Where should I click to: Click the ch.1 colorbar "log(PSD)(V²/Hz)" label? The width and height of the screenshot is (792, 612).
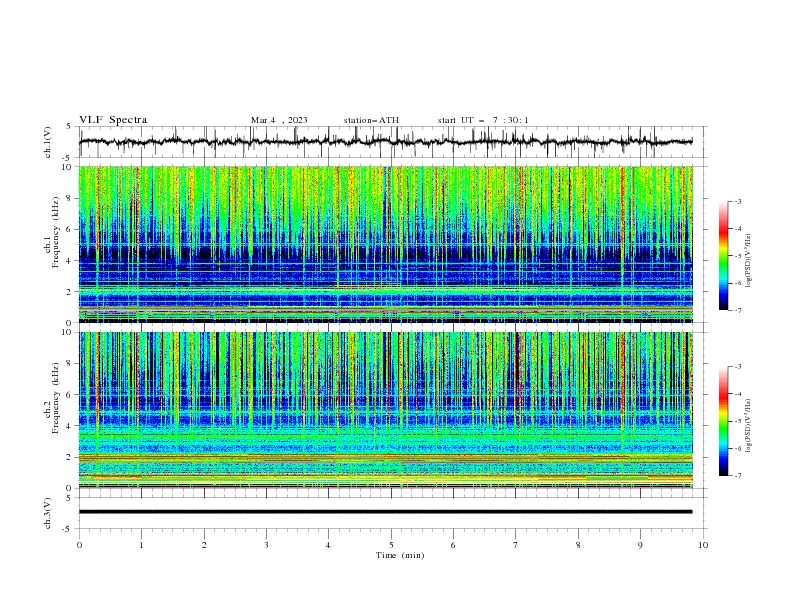[749, 261]
